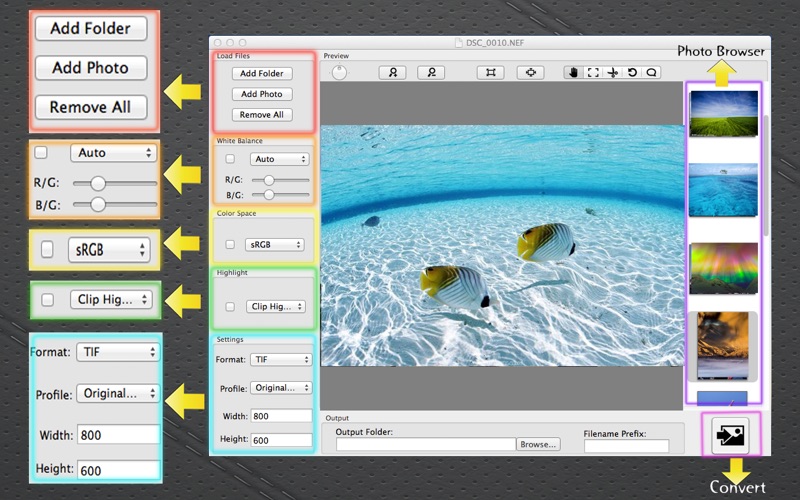Enable the Highlight checkbox in the app window
800x500 pixels.
230,307
